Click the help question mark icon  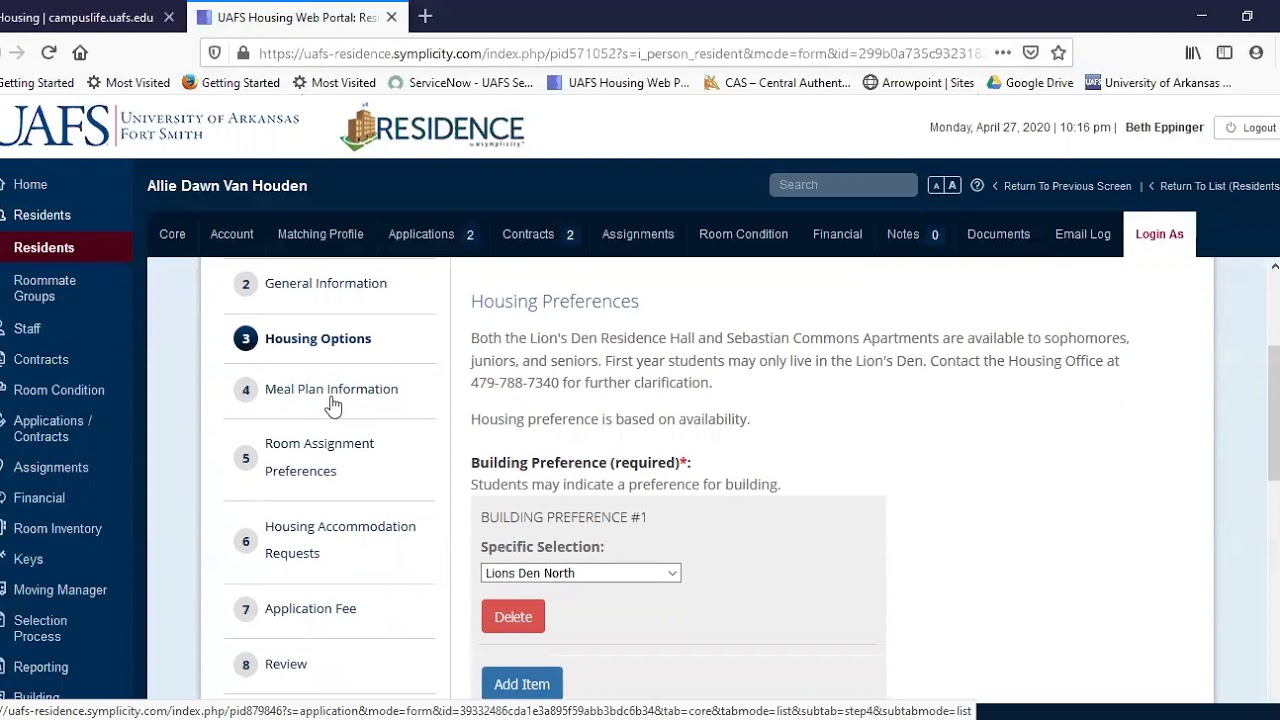977,185
